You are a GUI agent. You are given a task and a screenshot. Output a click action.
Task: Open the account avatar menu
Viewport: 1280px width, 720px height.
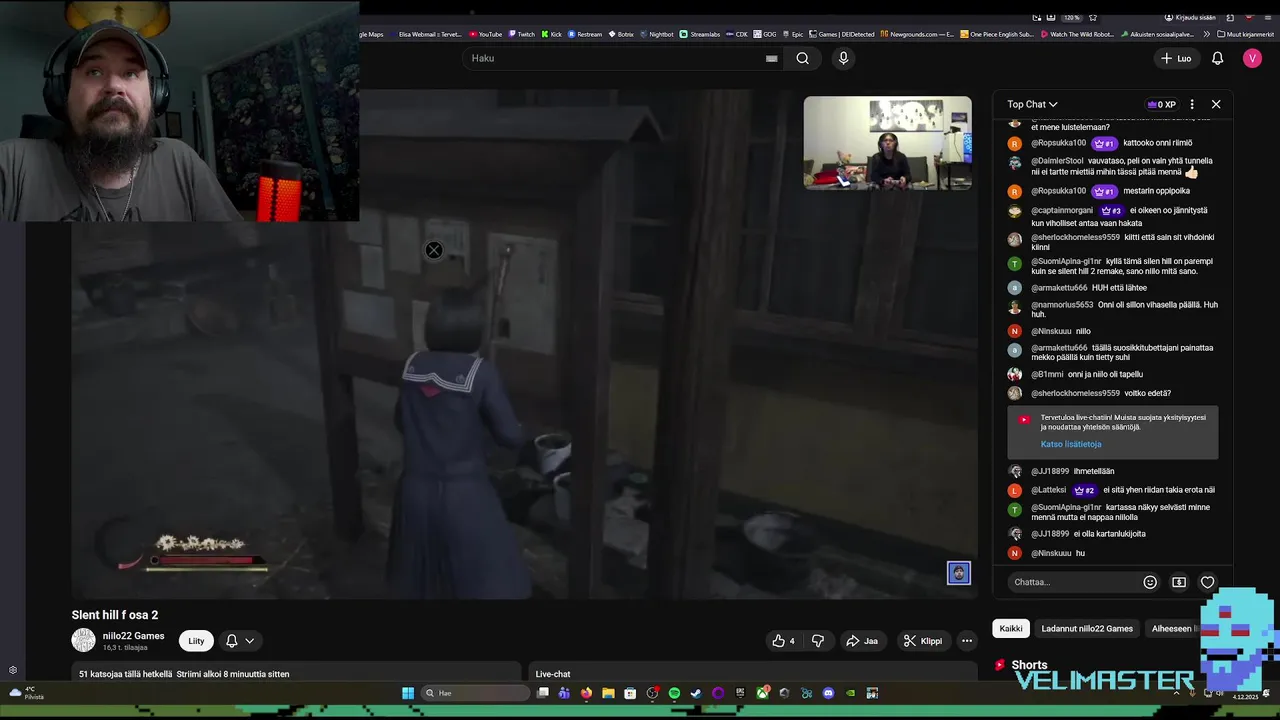tap(1252, 58)
